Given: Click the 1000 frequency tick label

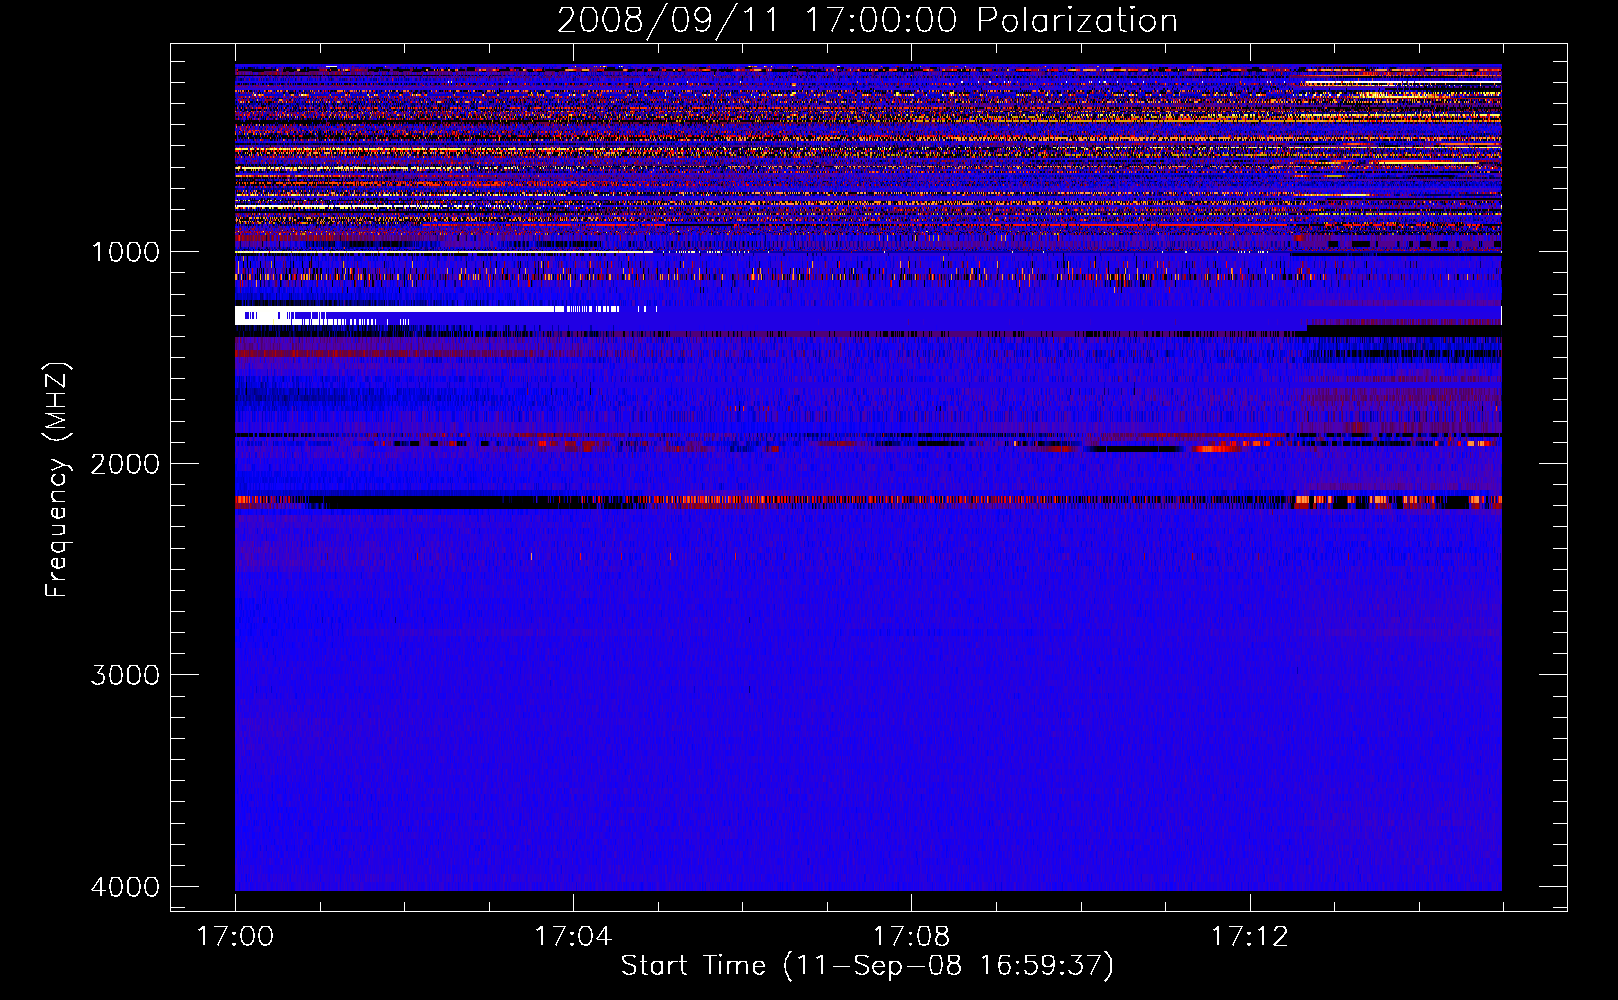Looking at the screenshot, I should click(125, 252).
